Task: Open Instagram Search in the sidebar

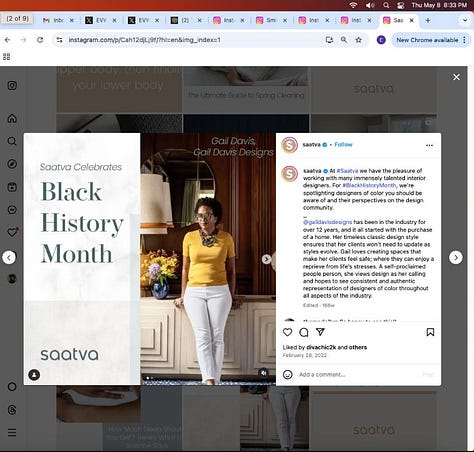Action: click(12, 141)
